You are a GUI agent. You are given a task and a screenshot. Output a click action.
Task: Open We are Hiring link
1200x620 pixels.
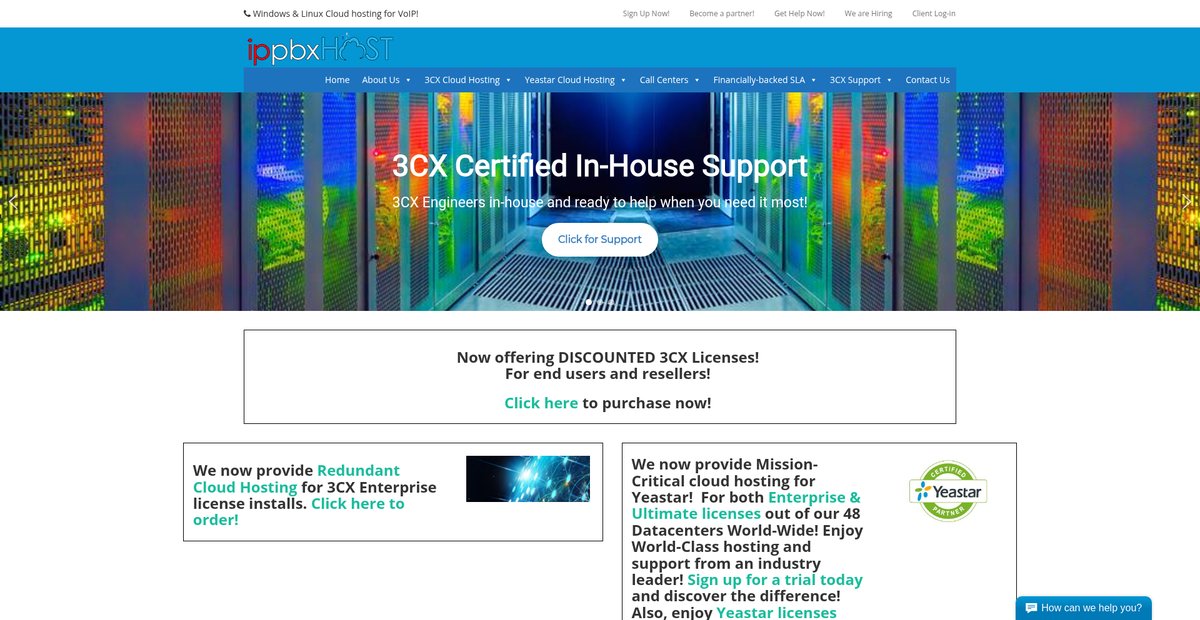point(868,14)
